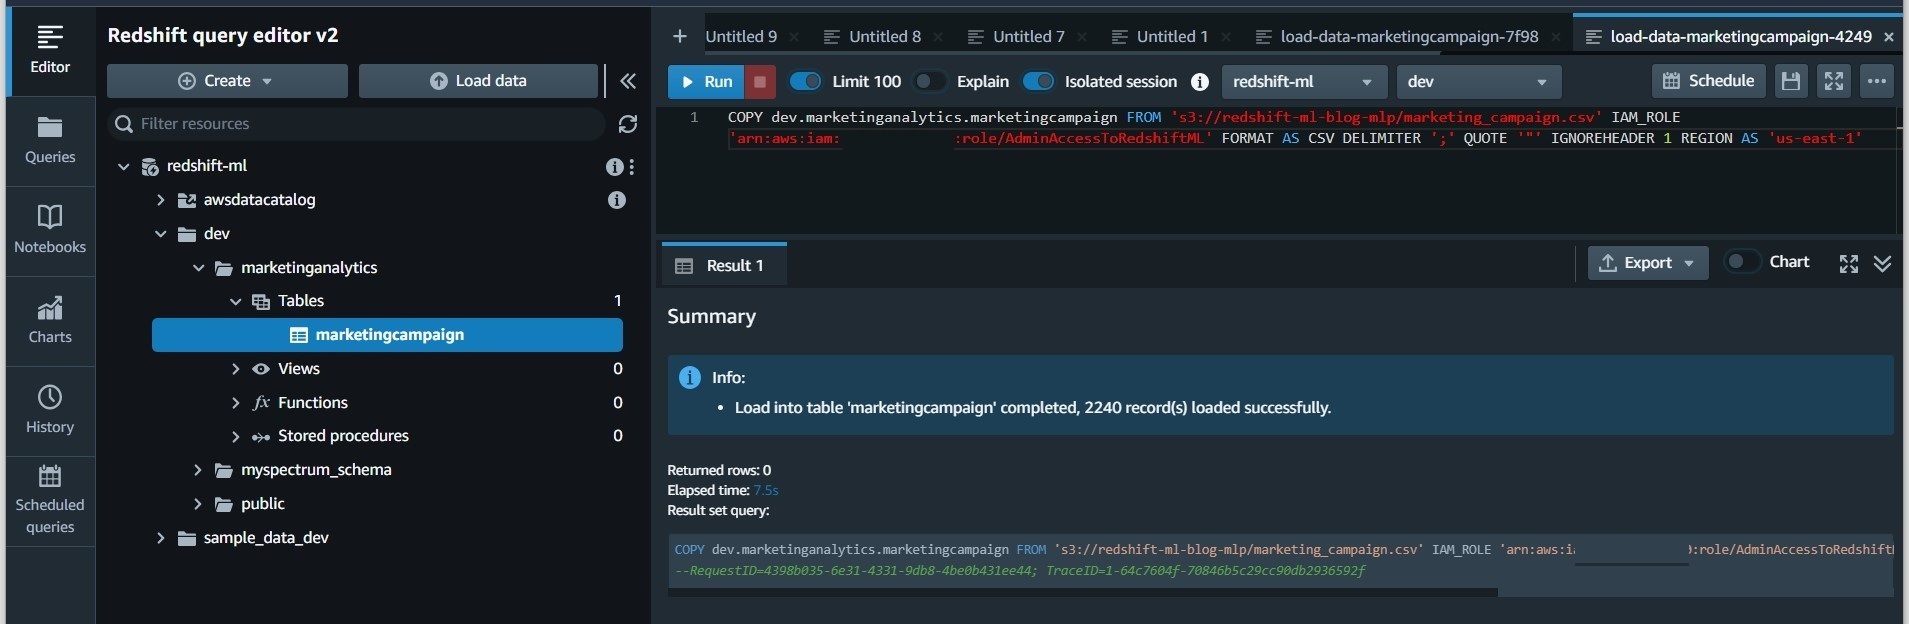Switch to load-data-marketingcampaign-7f98 tab
Screen dimensions: 1909x624
(1397, 37)
